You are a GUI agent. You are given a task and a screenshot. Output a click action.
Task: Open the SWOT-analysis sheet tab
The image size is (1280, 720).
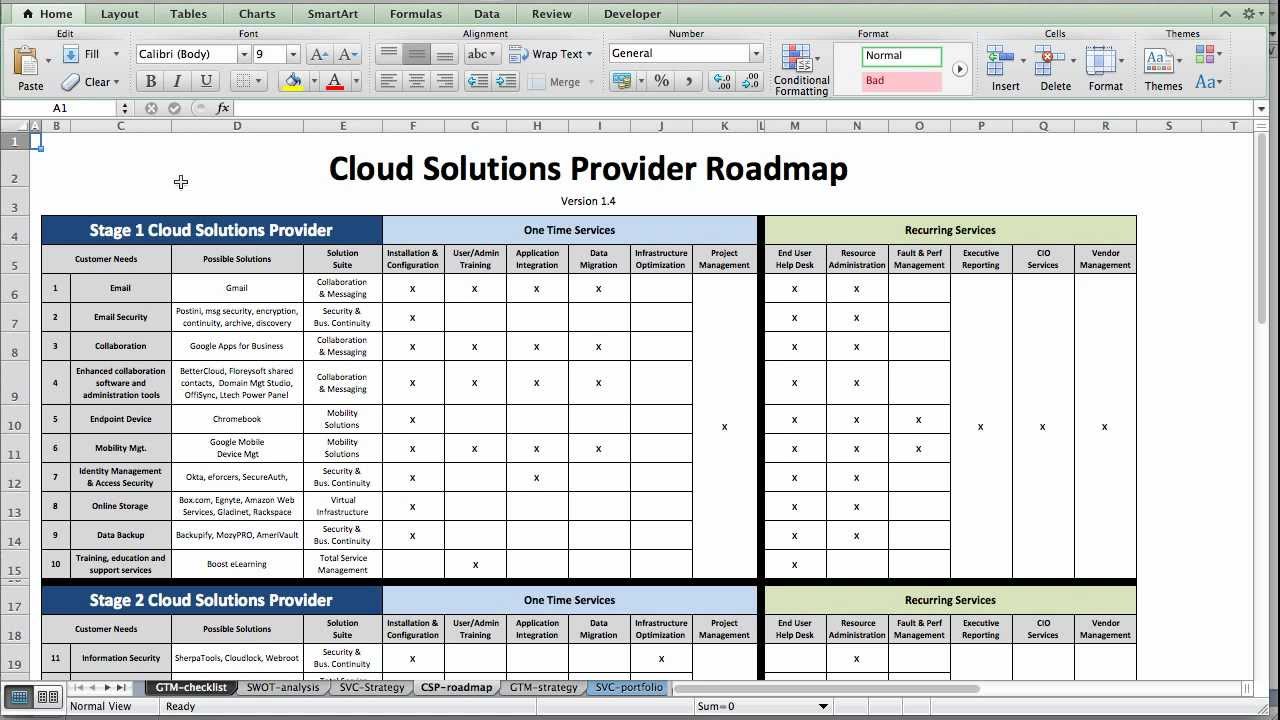coord(283,687)
